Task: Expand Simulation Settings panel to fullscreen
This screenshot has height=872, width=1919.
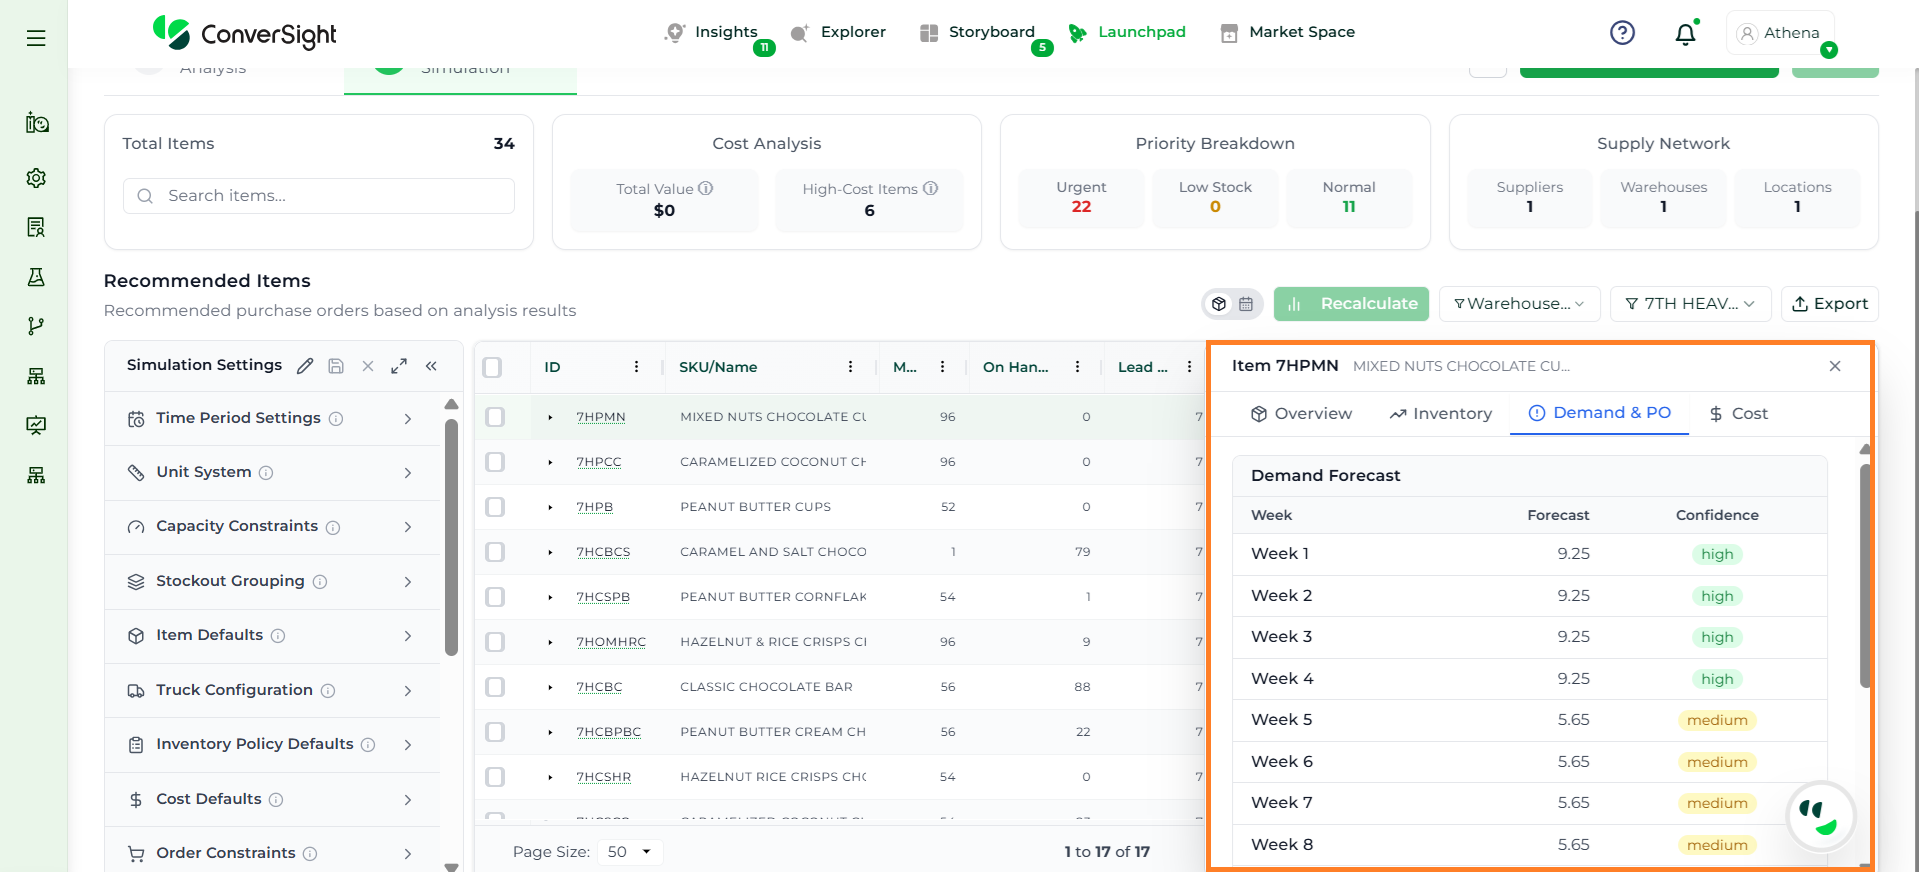Action: 399,366
